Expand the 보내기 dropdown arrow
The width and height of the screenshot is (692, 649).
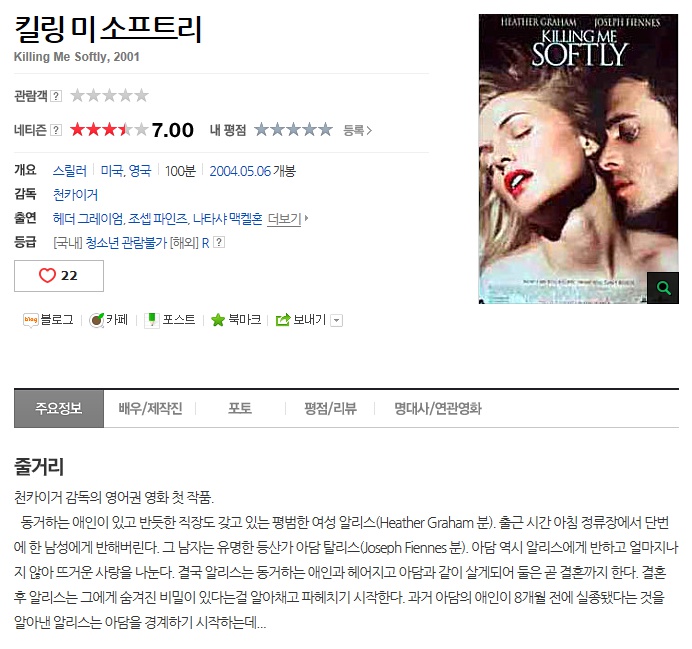click(337, 320)
